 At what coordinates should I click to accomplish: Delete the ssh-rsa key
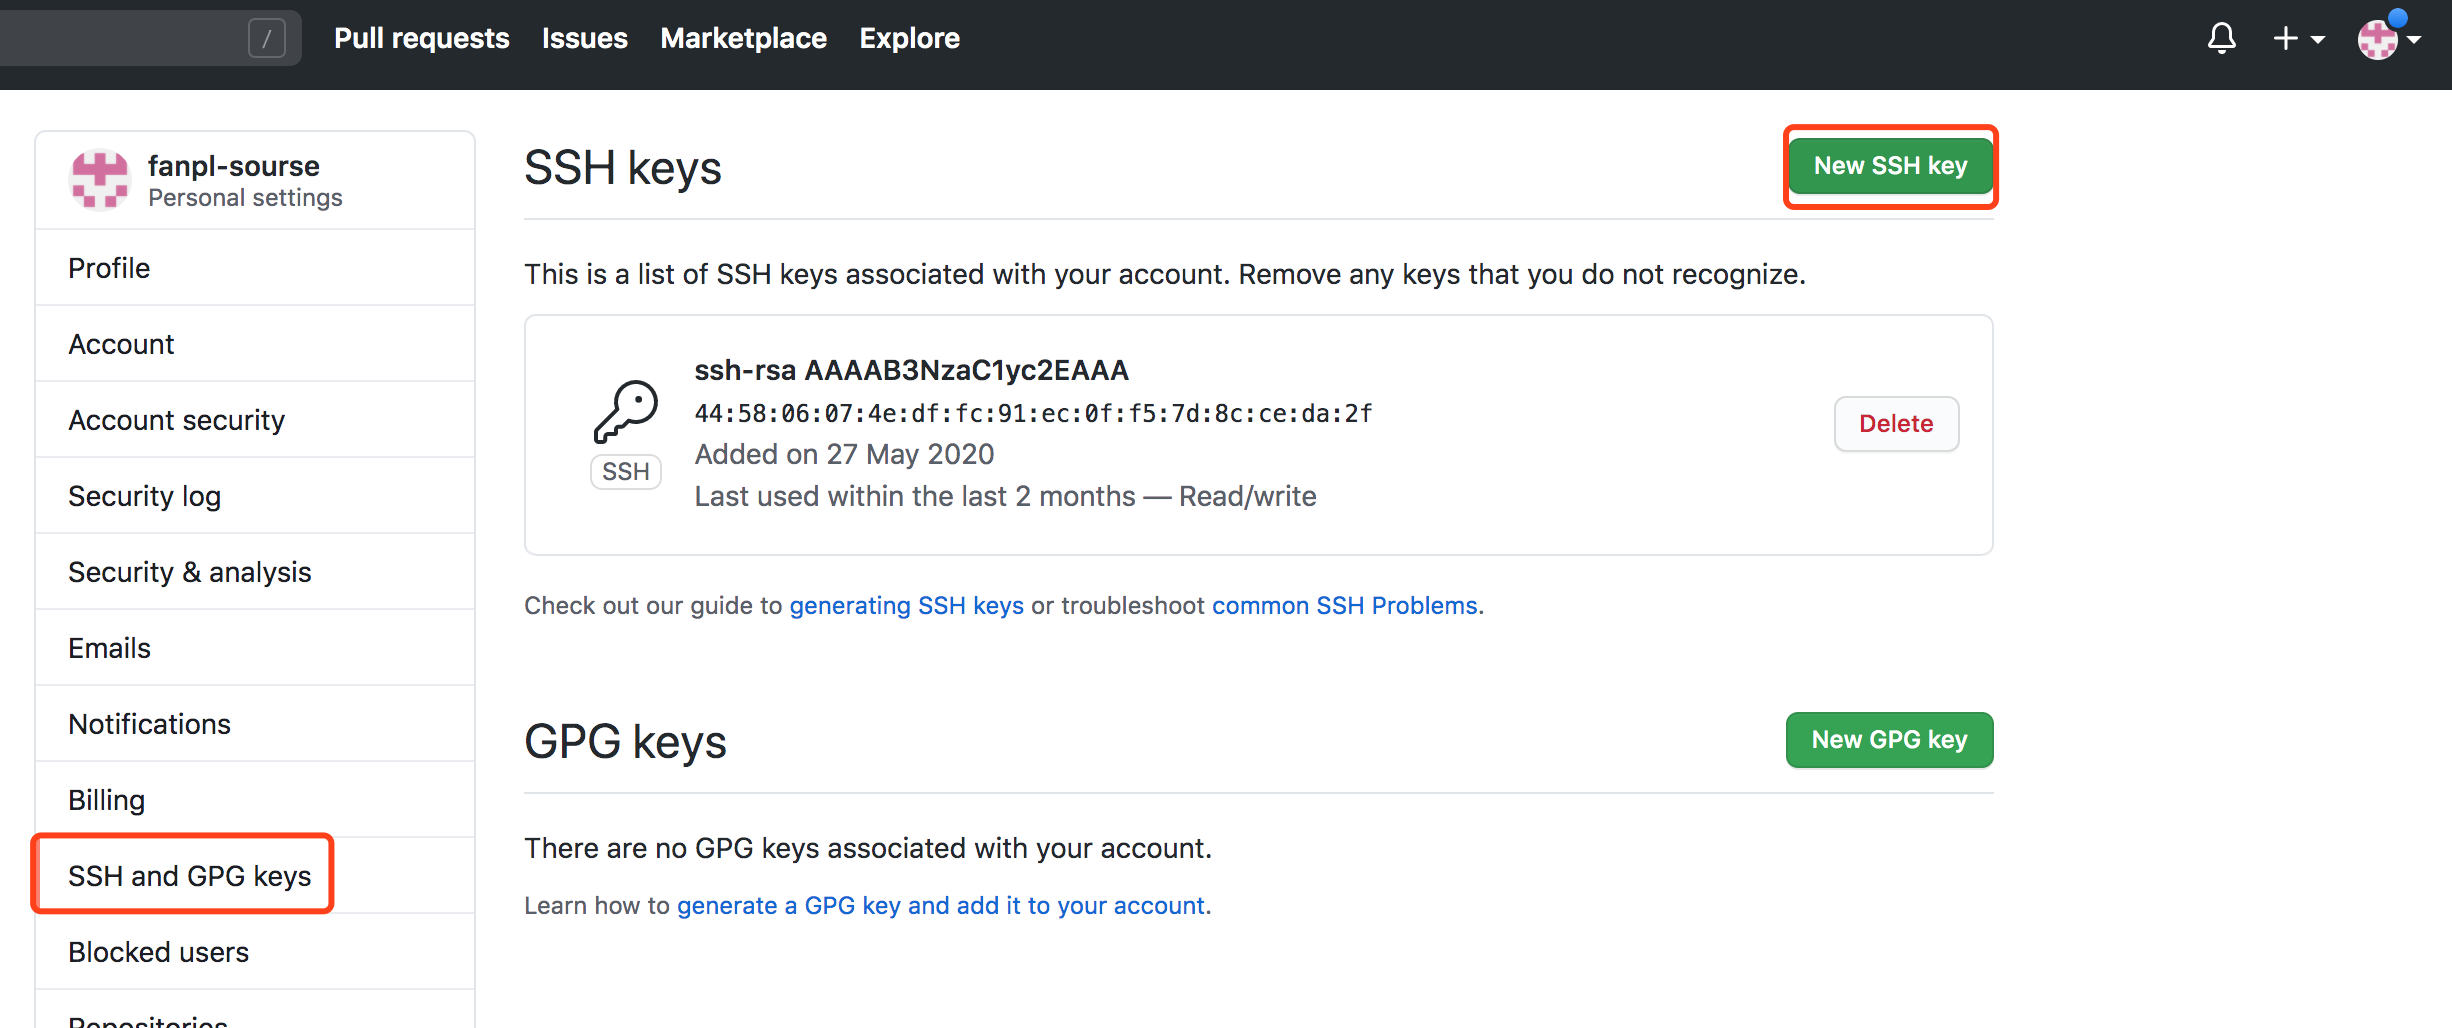(1895, 424)
